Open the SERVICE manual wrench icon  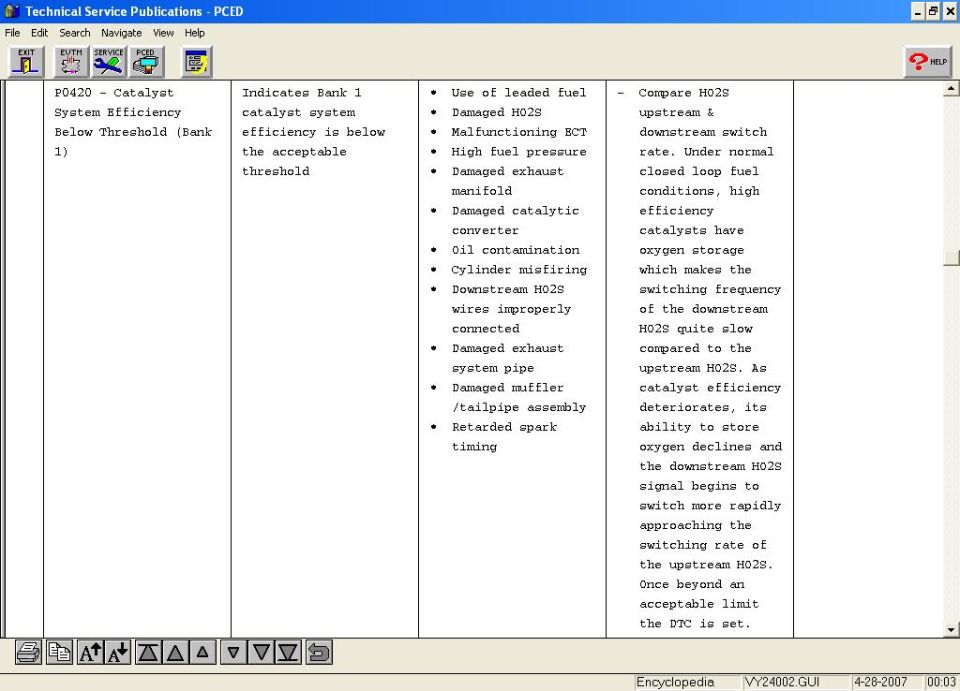pos(108,62)
